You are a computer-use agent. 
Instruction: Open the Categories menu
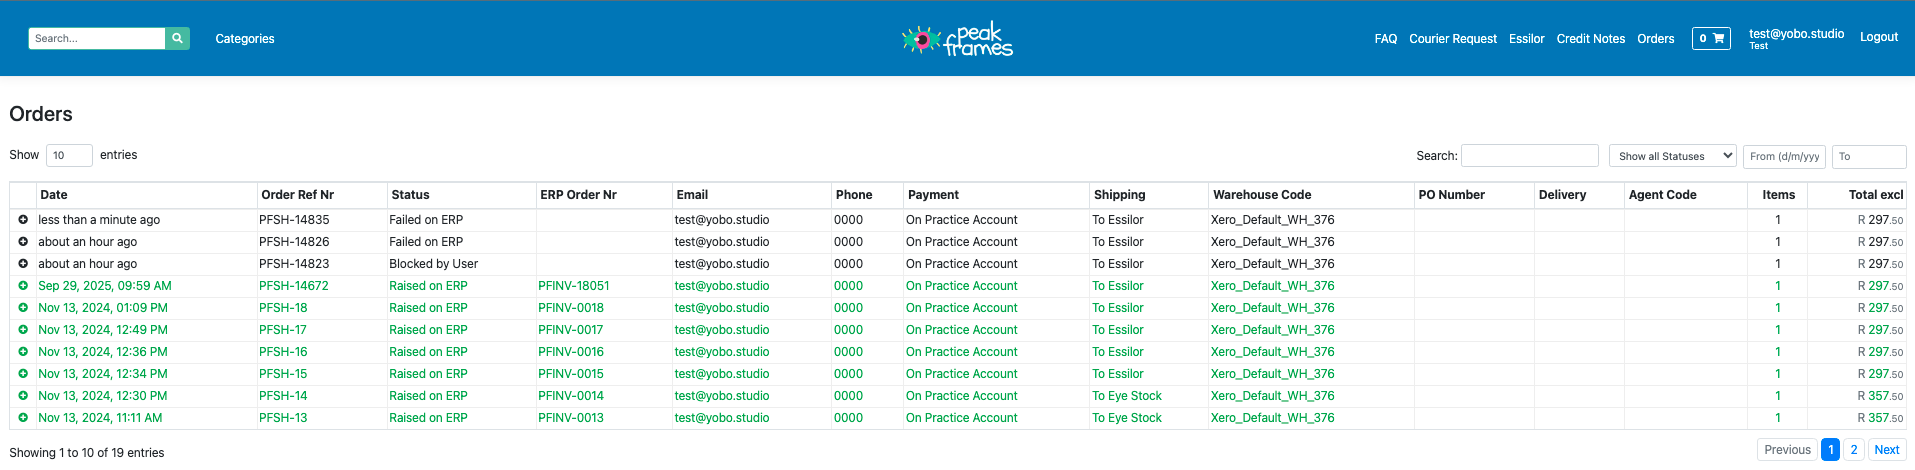tap(245, 39)
